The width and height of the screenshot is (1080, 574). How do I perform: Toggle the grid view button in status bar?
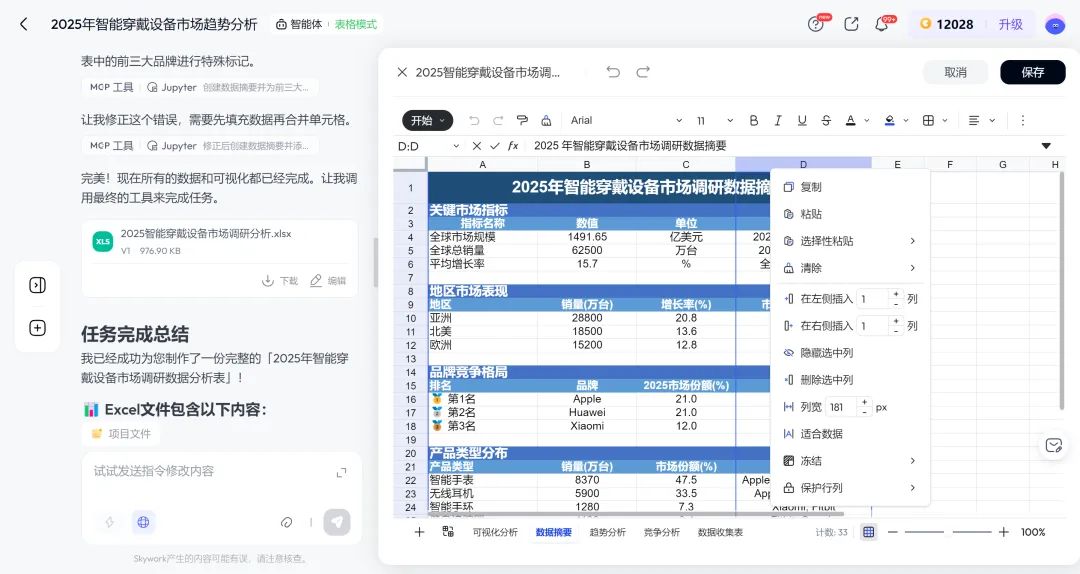coord(868,532)
